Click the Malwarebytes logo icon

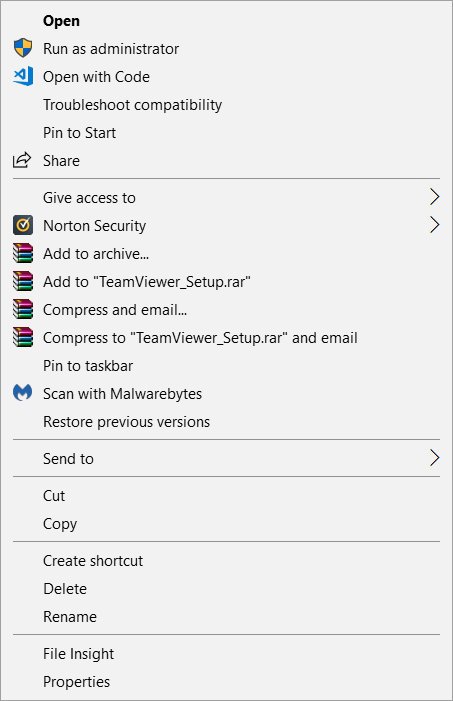[x=22, y=393]
